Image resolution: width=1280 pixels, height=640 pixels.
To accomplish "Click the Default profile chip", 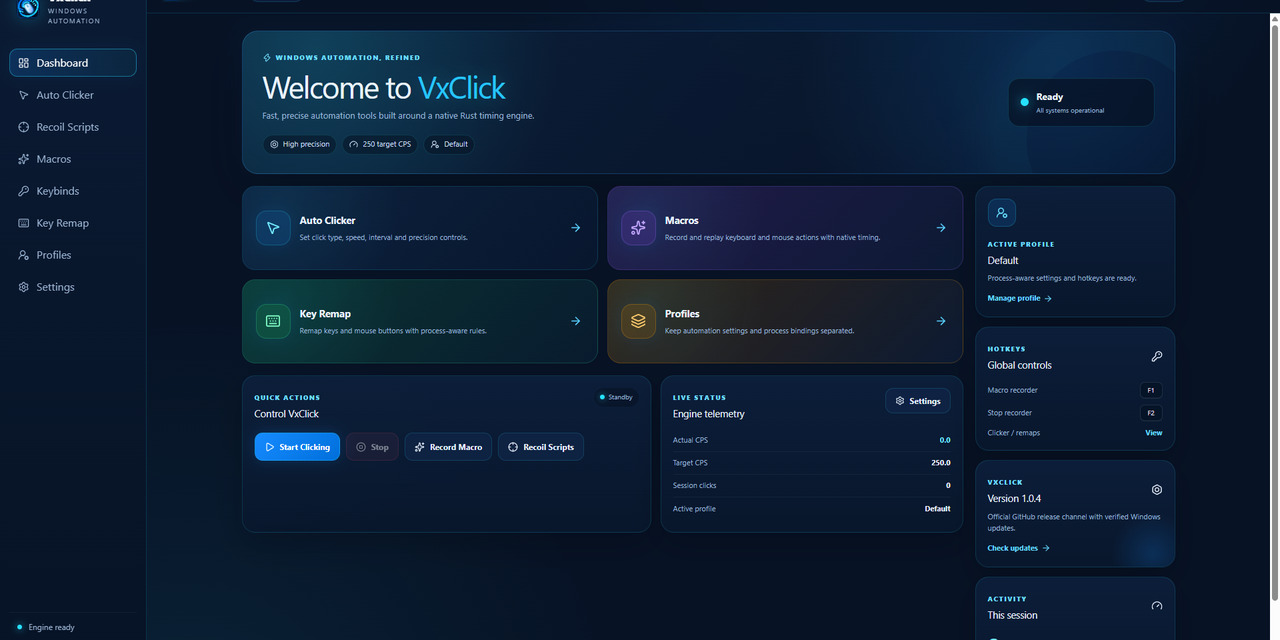I will coord(449,144).
